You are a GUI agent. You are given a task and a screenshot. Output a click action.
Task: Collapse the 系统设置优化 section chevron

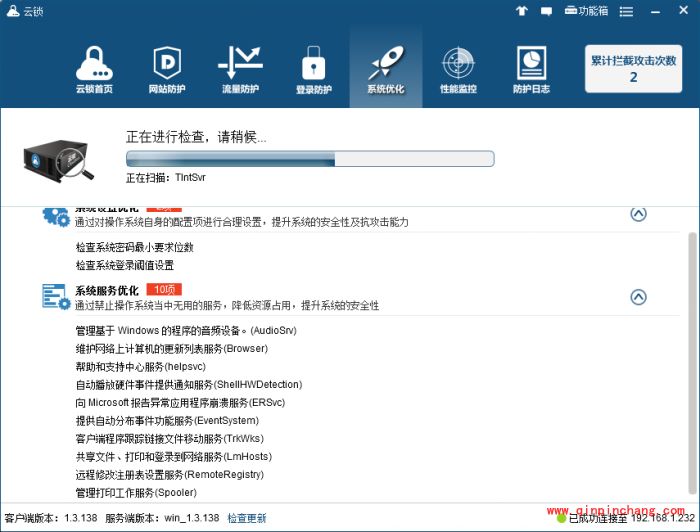coord(638,214)
